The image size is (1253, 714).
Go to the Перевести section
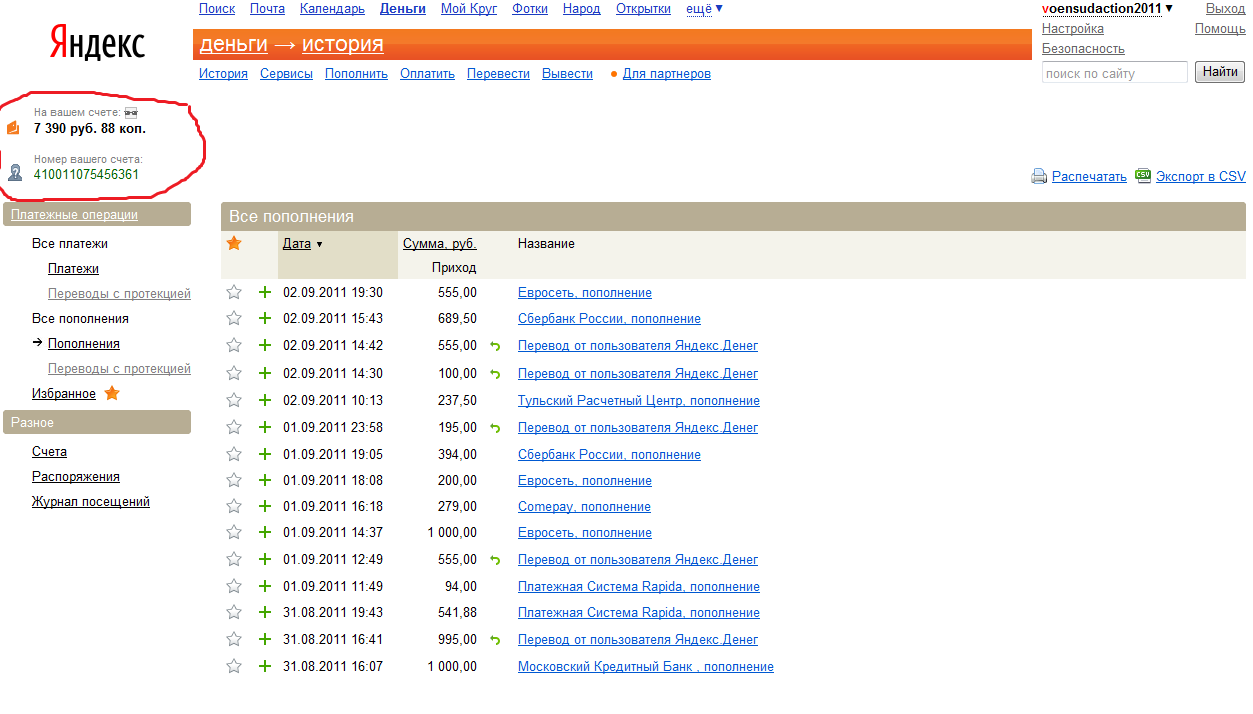click(498, 73)
